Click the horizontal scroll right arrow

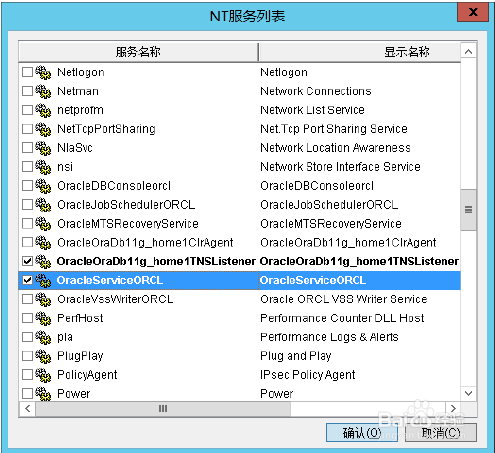(453, 409)
